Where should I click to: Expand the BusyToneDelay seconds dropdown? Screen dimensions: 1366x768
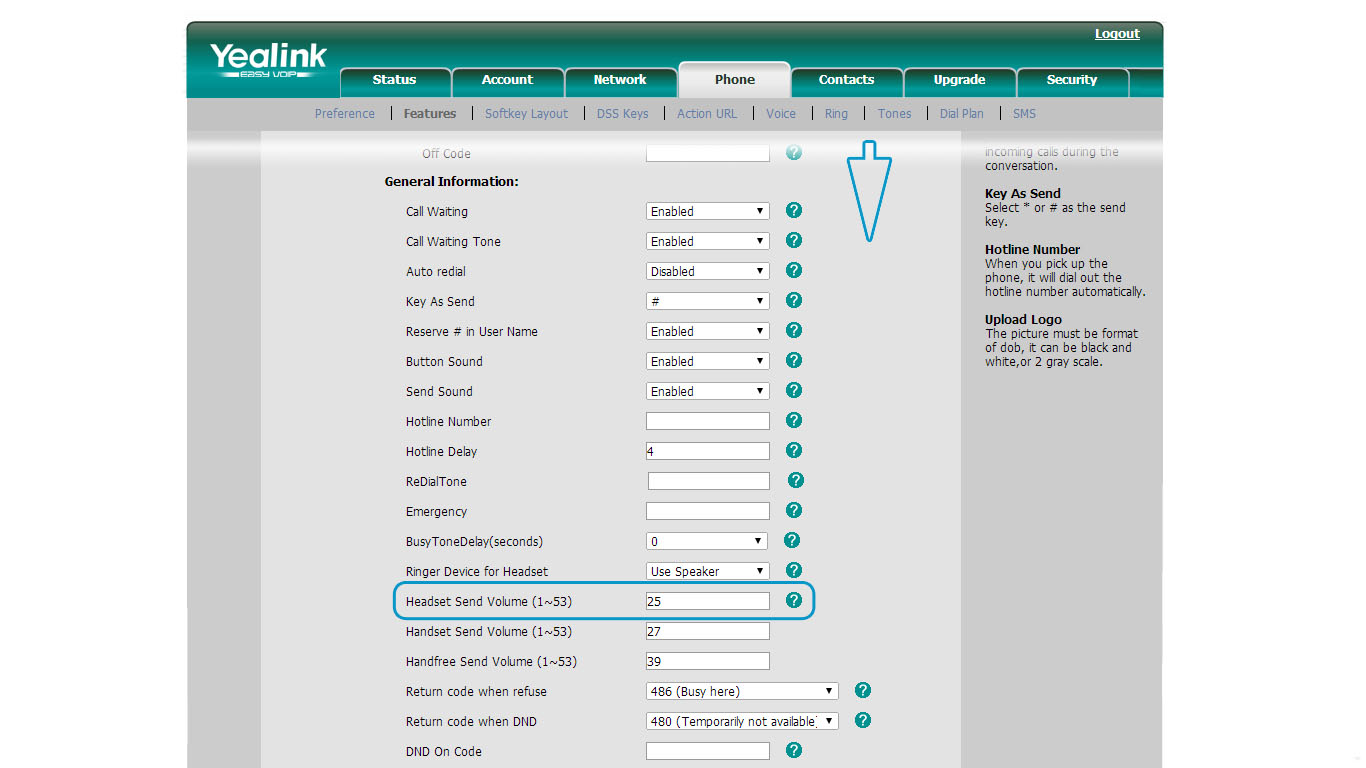706,541
